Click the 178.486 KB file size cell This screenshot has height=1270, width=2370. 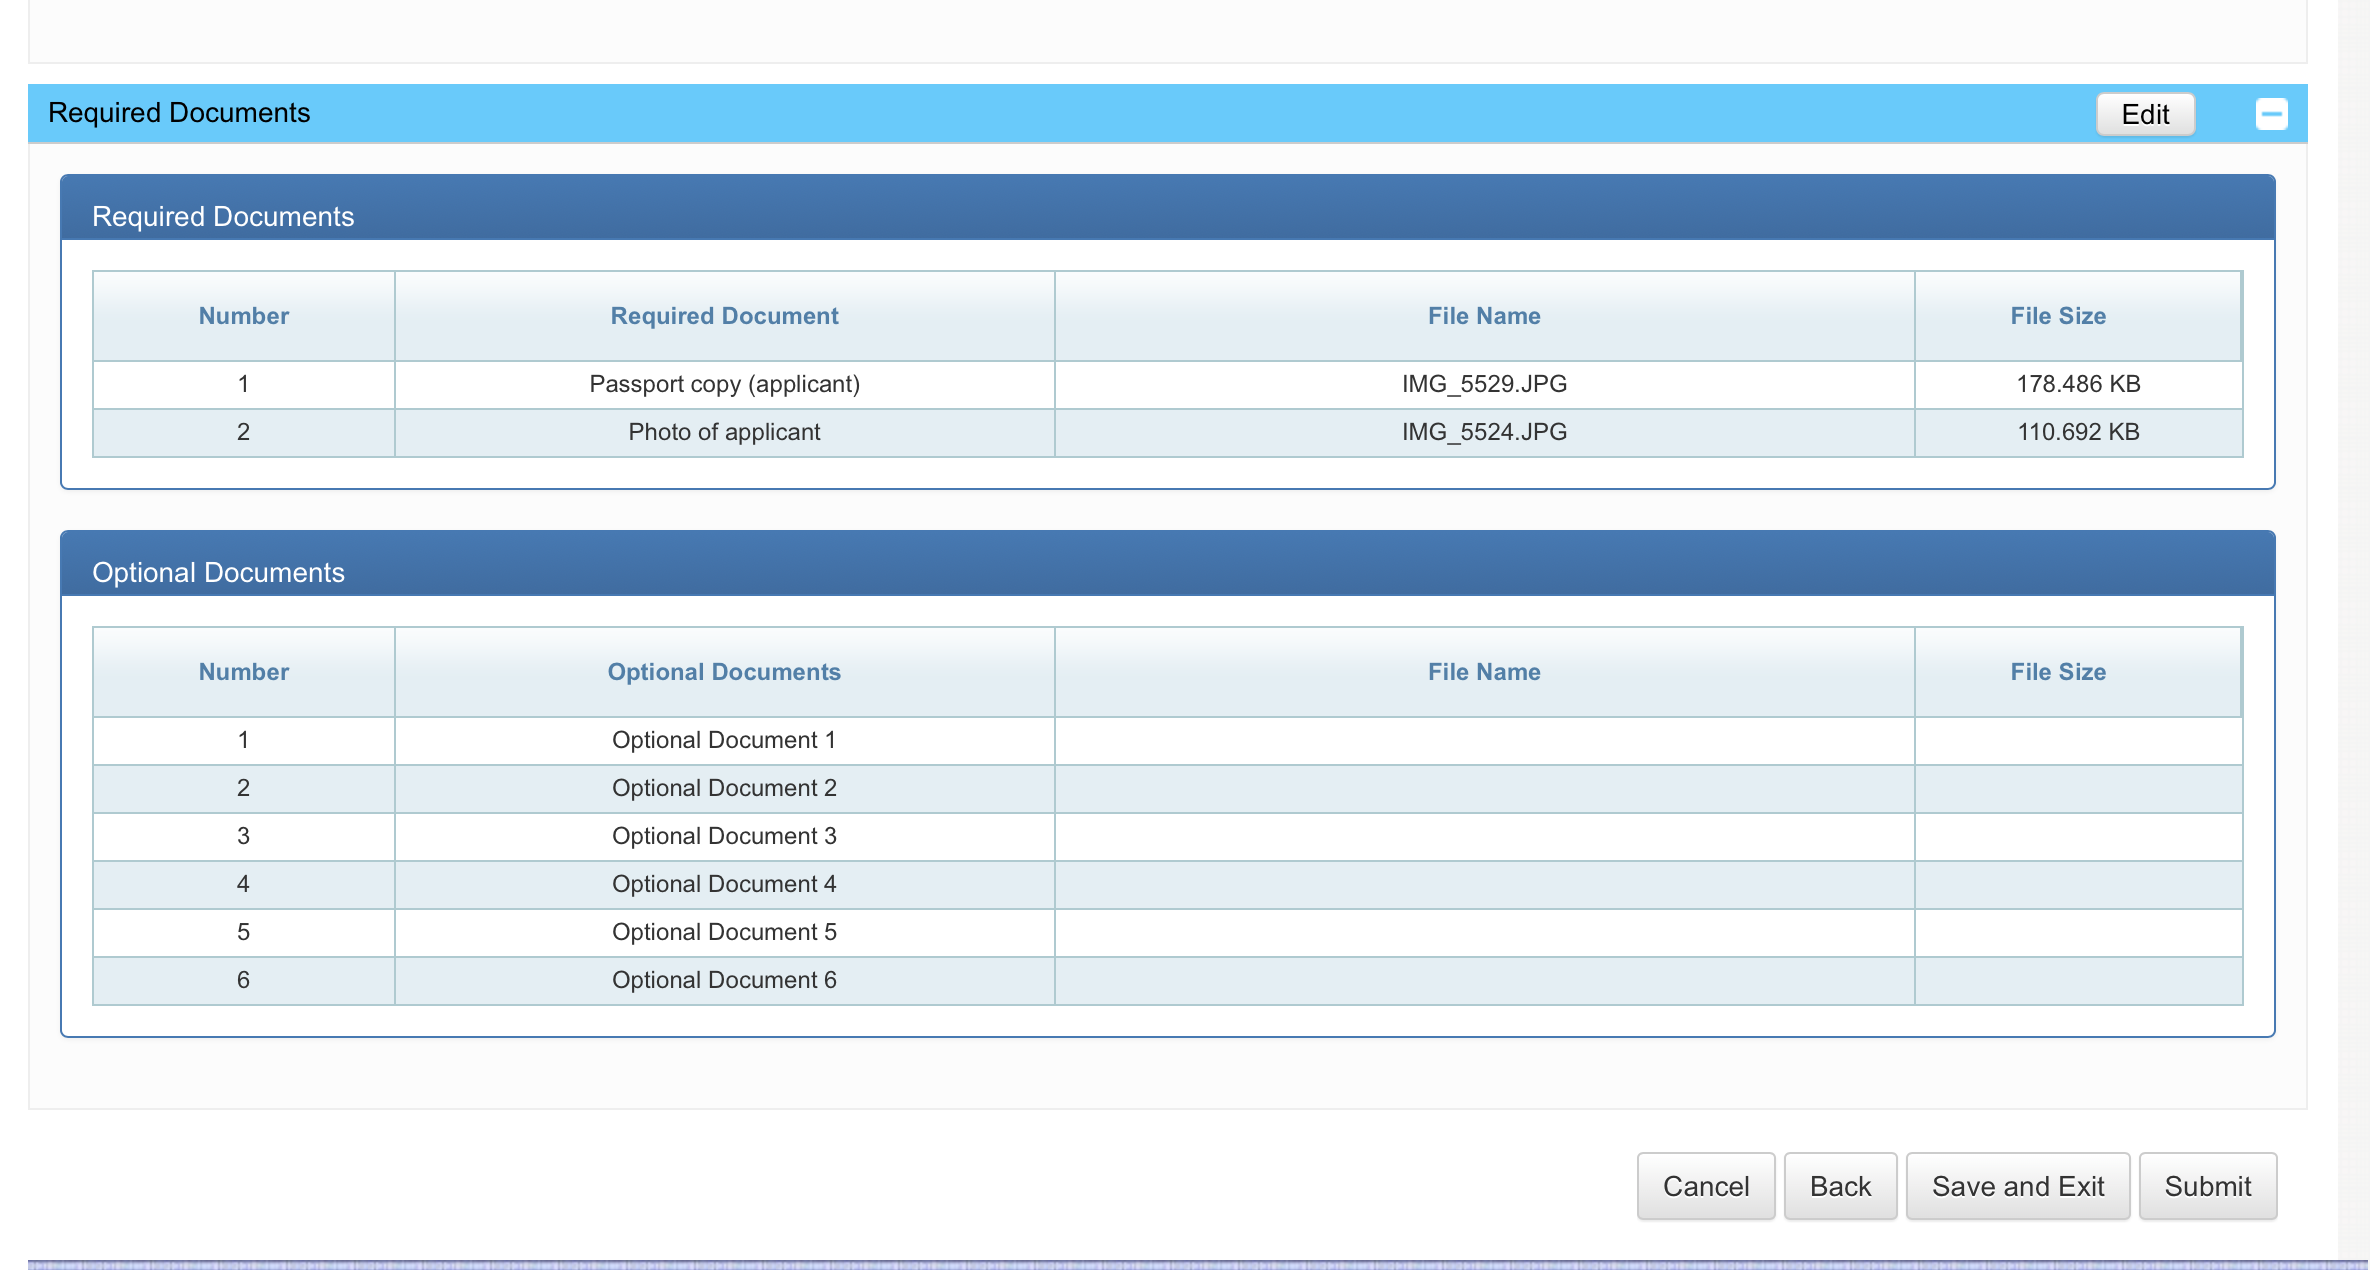pyautogui.click(x=2077, y=384)
